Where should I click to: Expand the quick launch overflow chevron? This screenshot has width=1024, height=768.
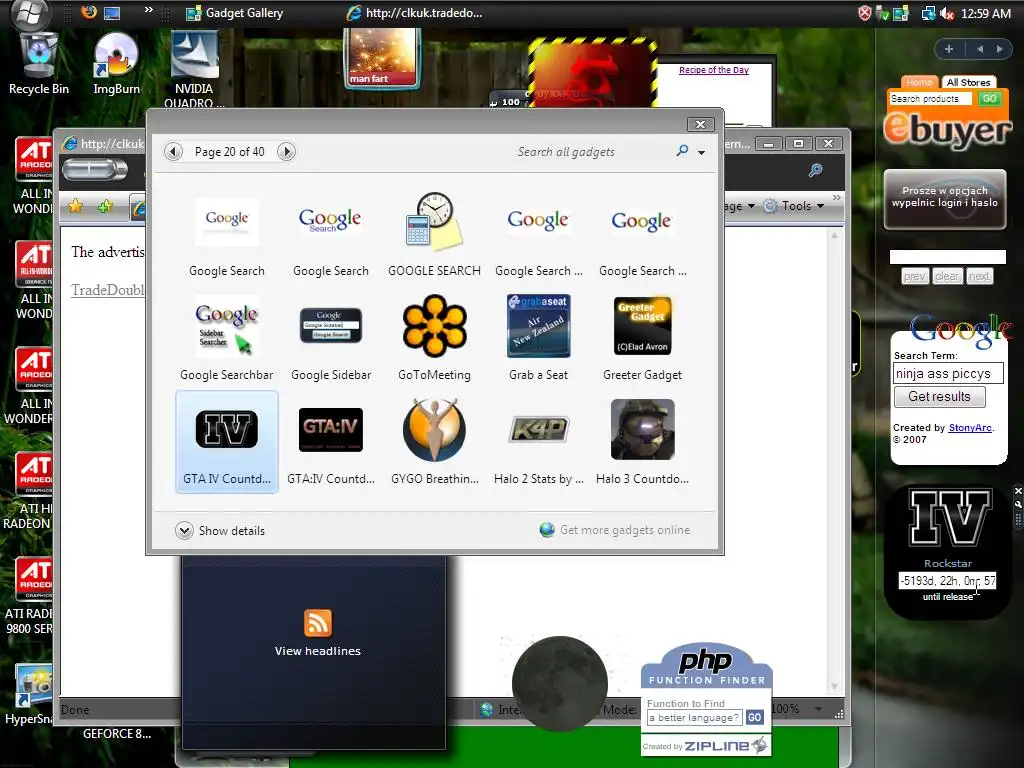coord(148,10)
